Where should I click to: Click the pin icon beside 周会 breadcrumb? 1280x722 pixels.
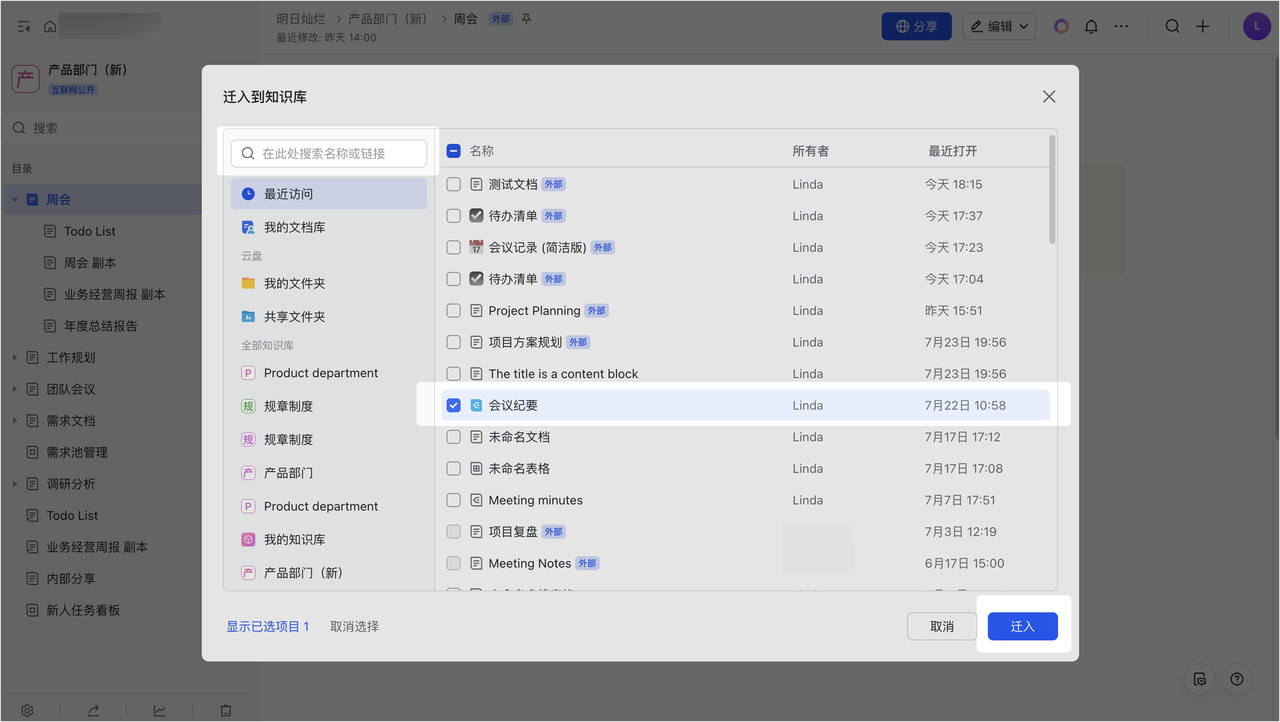point(527,19)
